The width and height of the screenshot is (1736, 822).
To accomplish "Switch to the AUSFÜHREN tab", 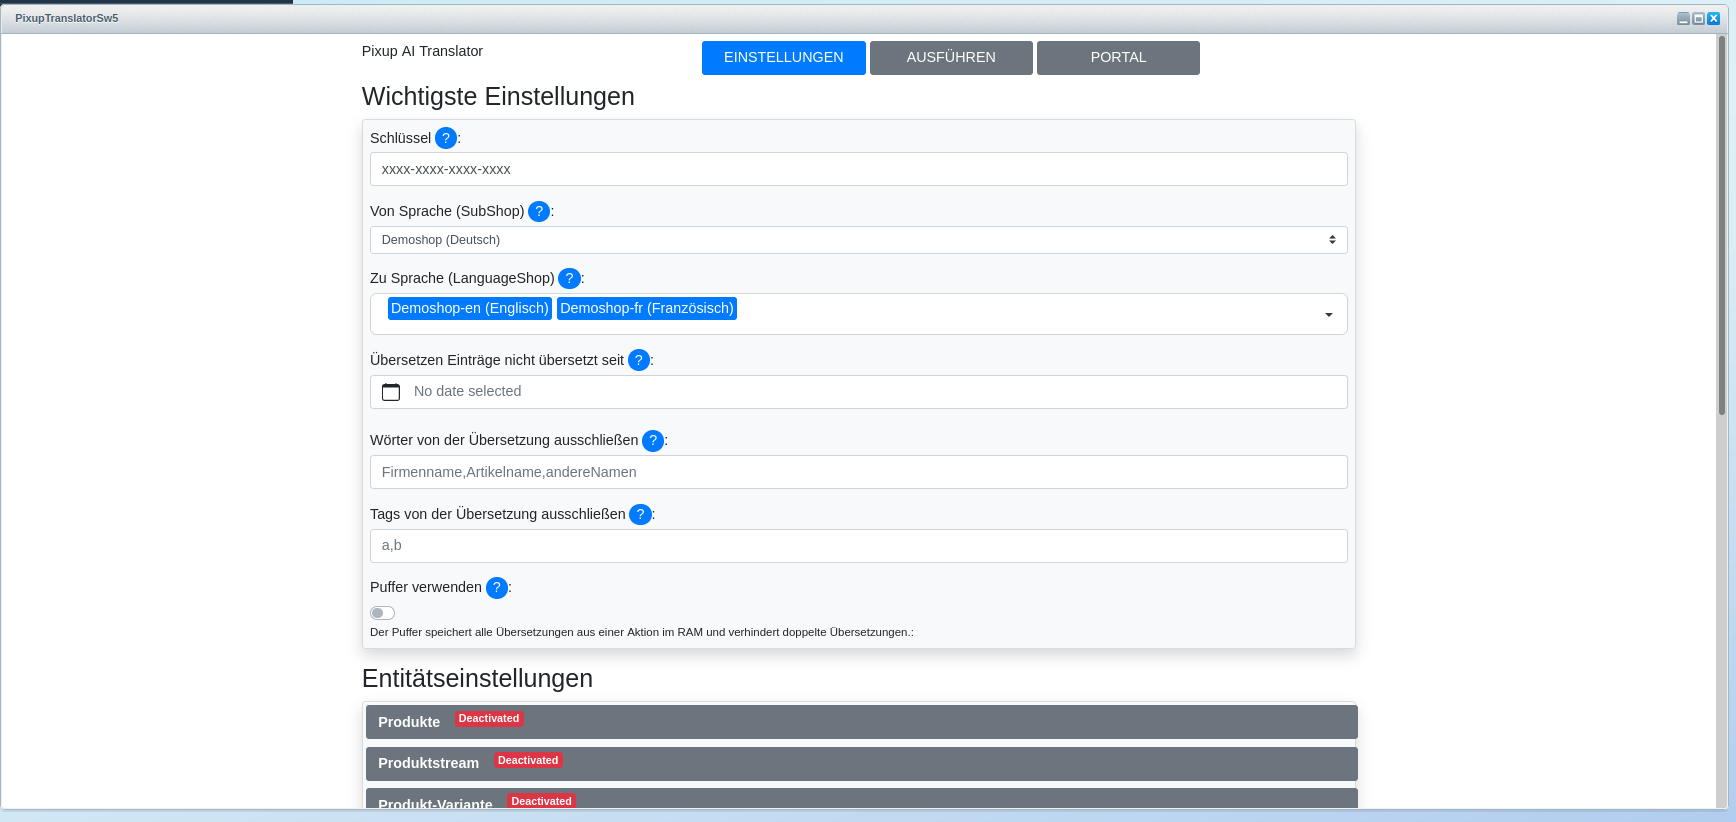I will coord(951,58).
